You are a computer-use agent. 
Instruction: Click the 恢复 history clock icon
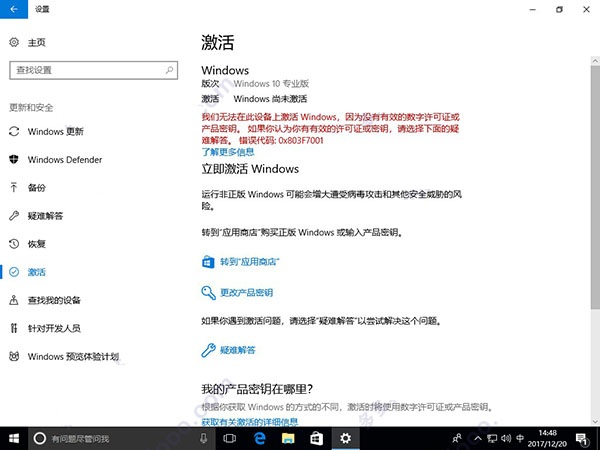point(14,244)
